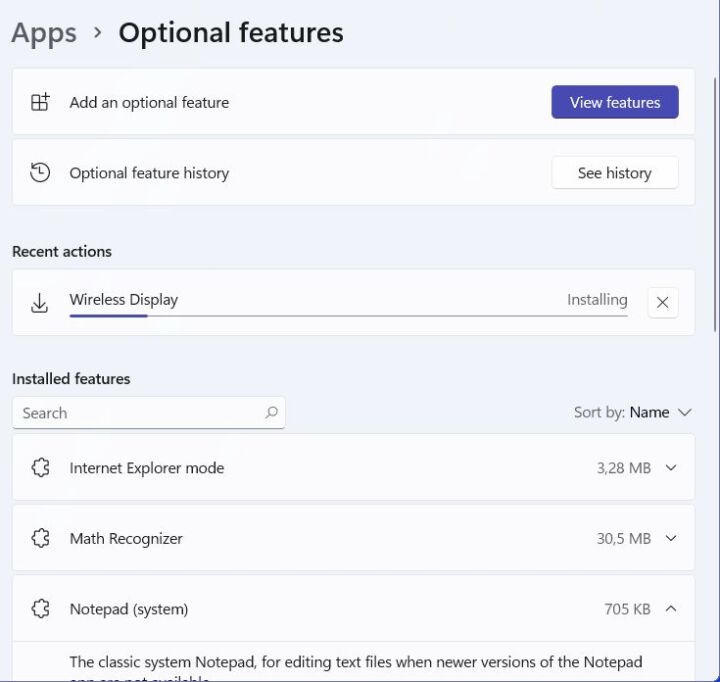Screen dimensions: 720x682
Task: Click the vertical scrollbar on the right
Action: pos(714,200)
